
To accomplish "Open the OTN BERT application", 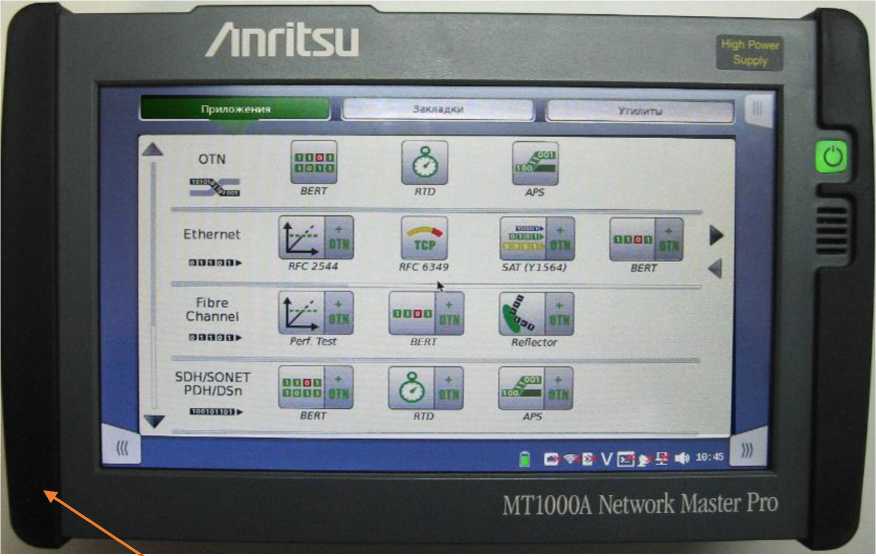I will tap(313, 162).
